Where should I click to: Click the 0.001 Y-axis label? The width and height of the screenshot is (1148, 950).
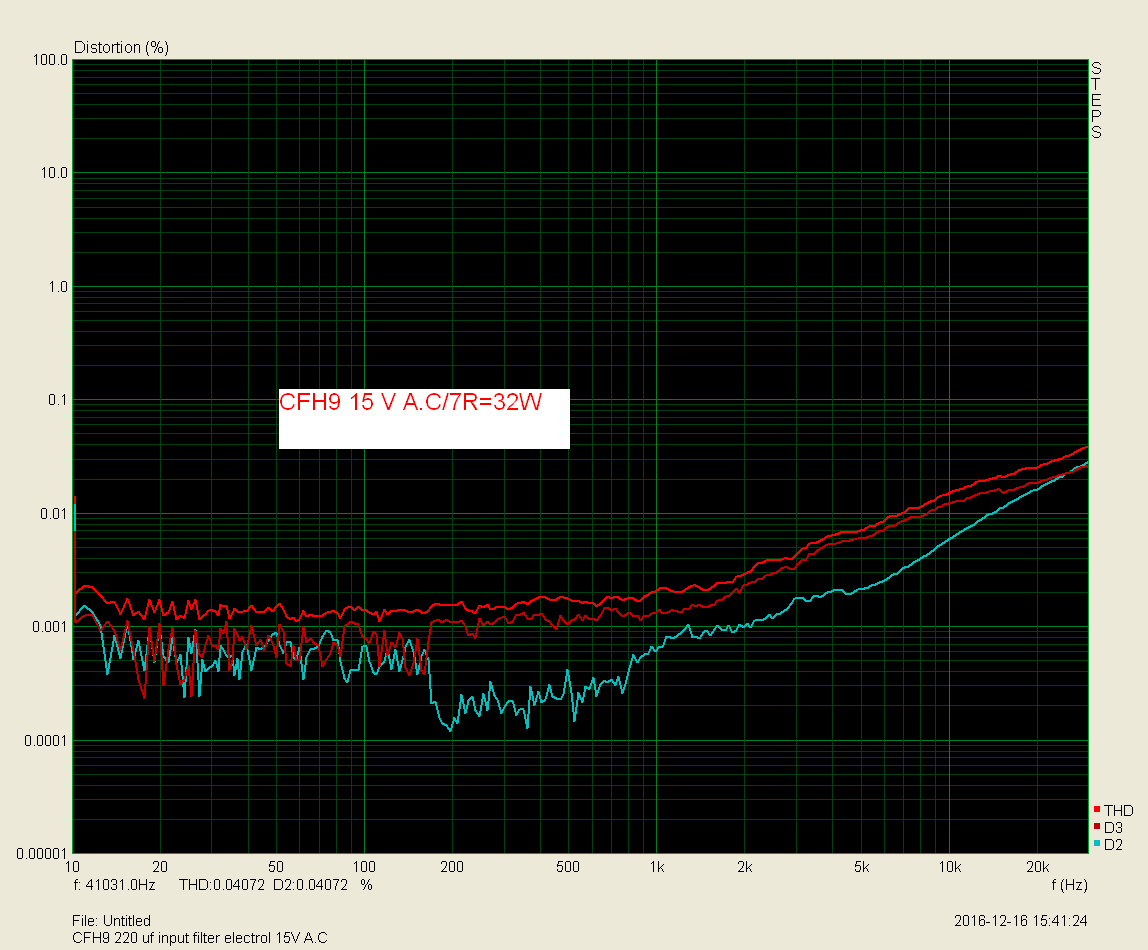[50, 627]
